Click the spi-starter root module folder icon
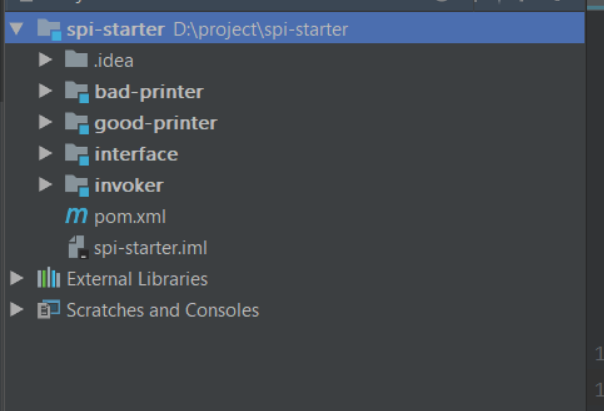604x411 pixels. (49, 29)
